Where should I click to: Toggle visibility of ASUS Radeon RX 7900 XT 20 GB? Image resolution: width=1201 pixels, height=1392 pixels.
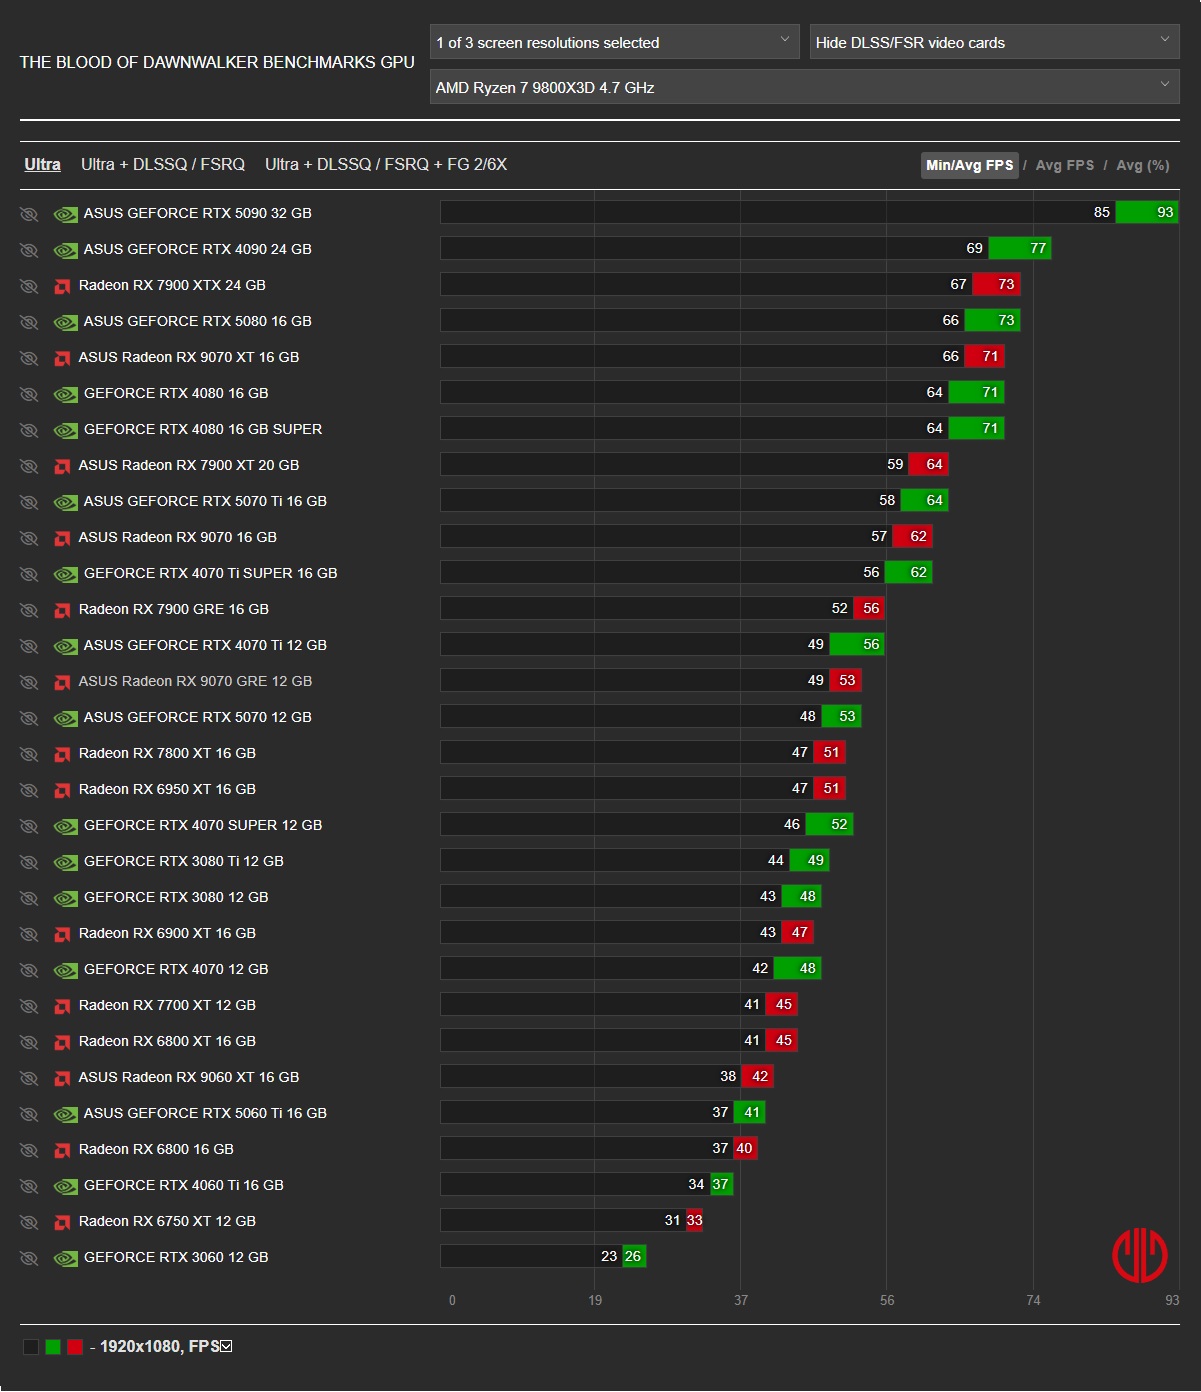click(29, 466)
